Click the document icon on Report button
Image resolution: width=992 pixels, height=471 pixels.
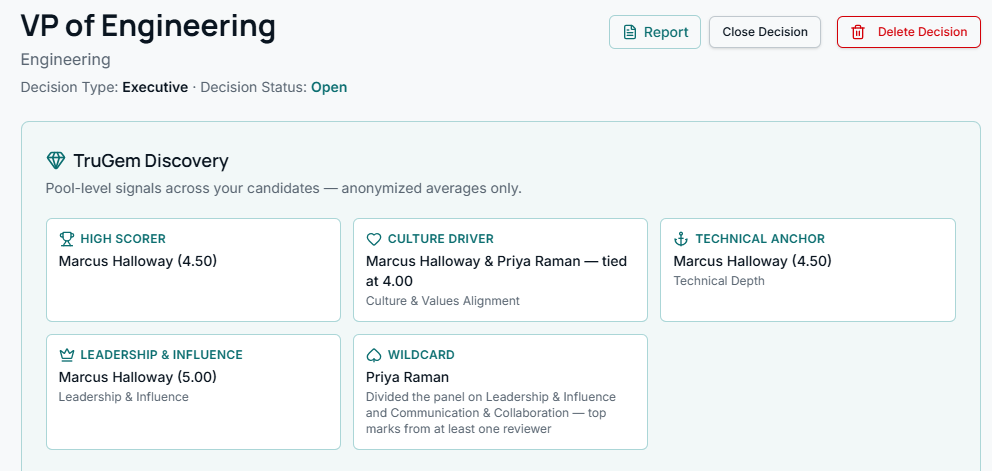pos(629,32)
